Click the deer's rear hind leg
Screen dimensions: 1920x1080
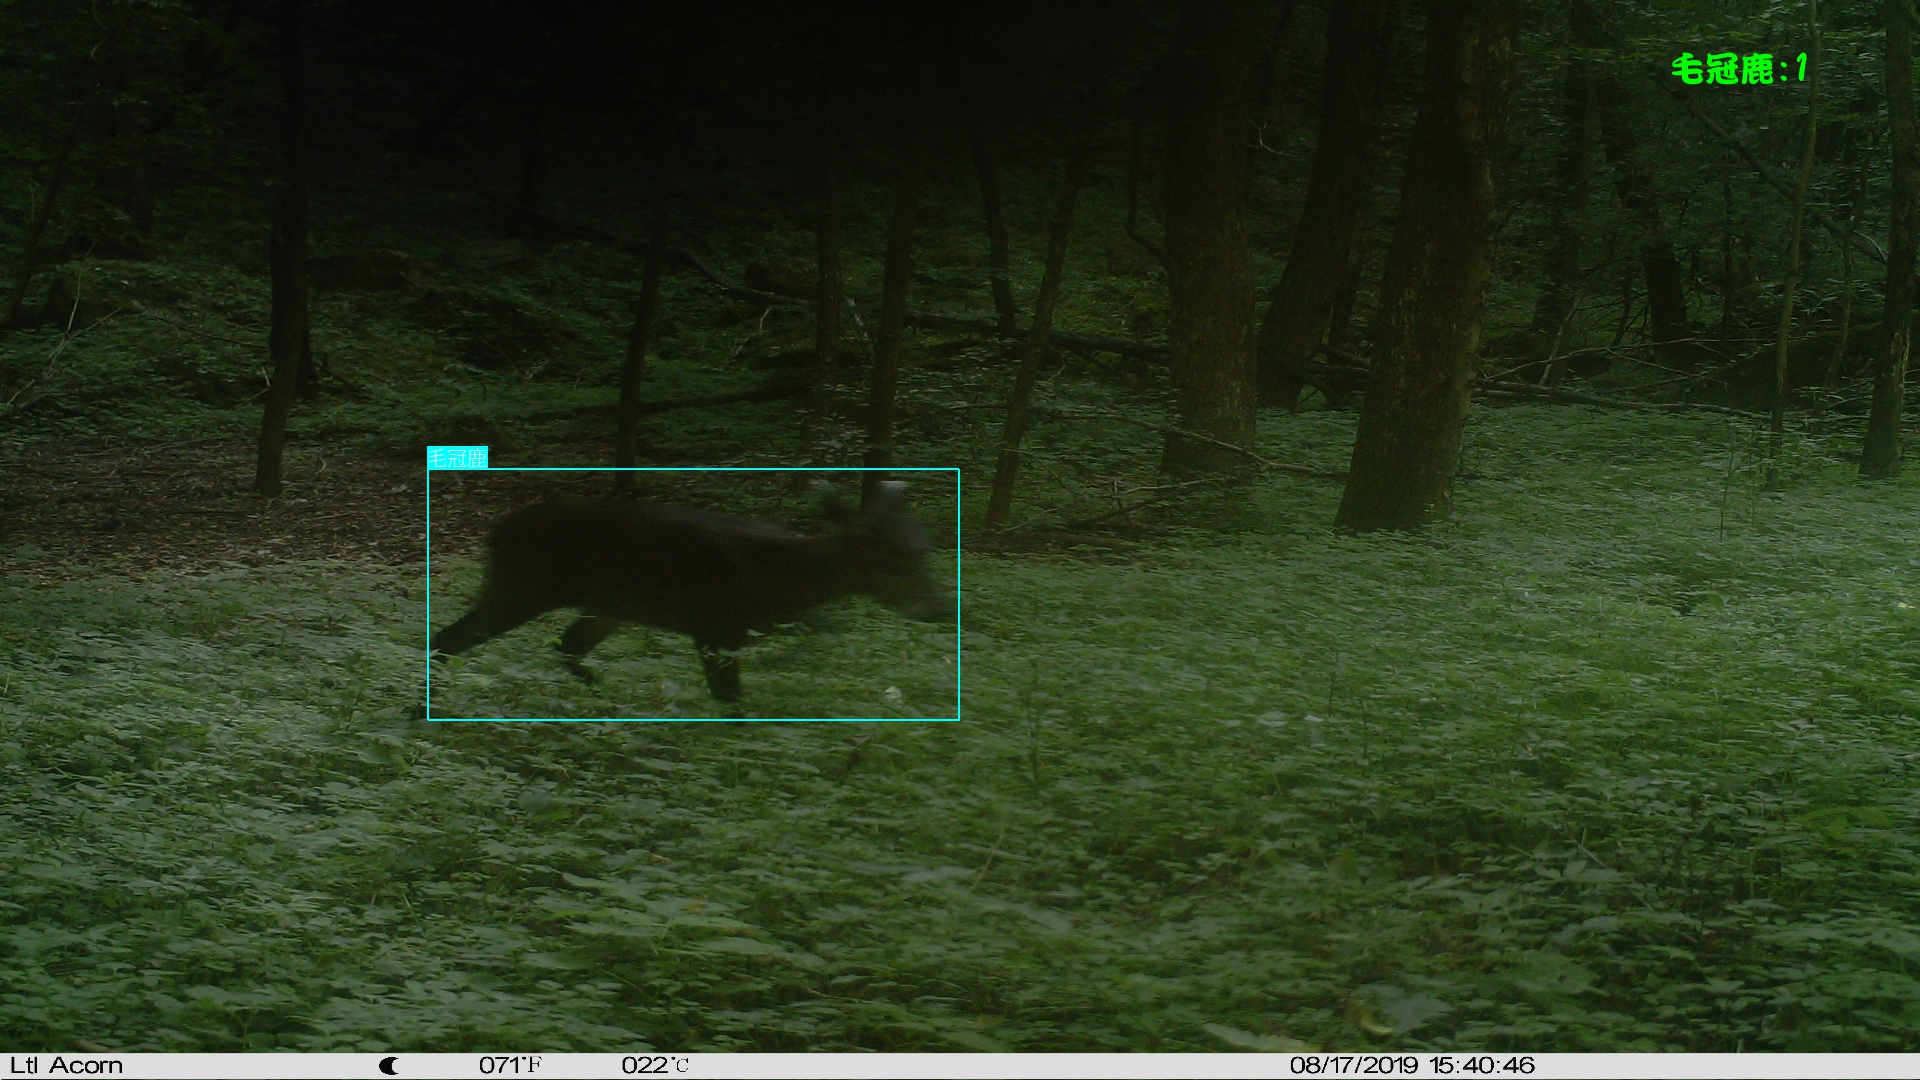pyautogui.click(x=470, y=632)
